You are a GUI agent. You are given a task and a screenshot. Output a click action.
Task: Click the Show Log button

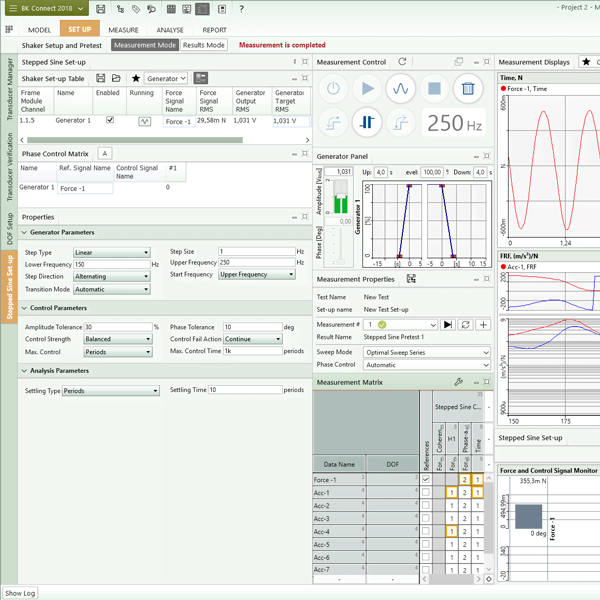pyautogui.click(x=20, y=593)
